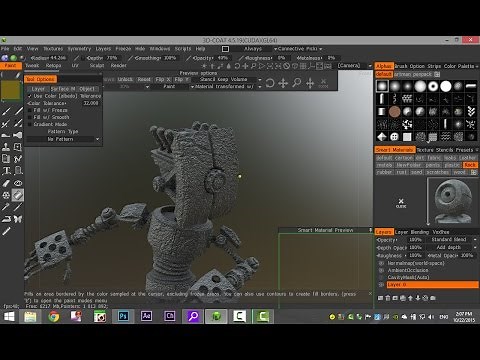The width and height of the screenshot is (480, 360).
Task: Adjust the Color Tolerance value
Action: 91,103
